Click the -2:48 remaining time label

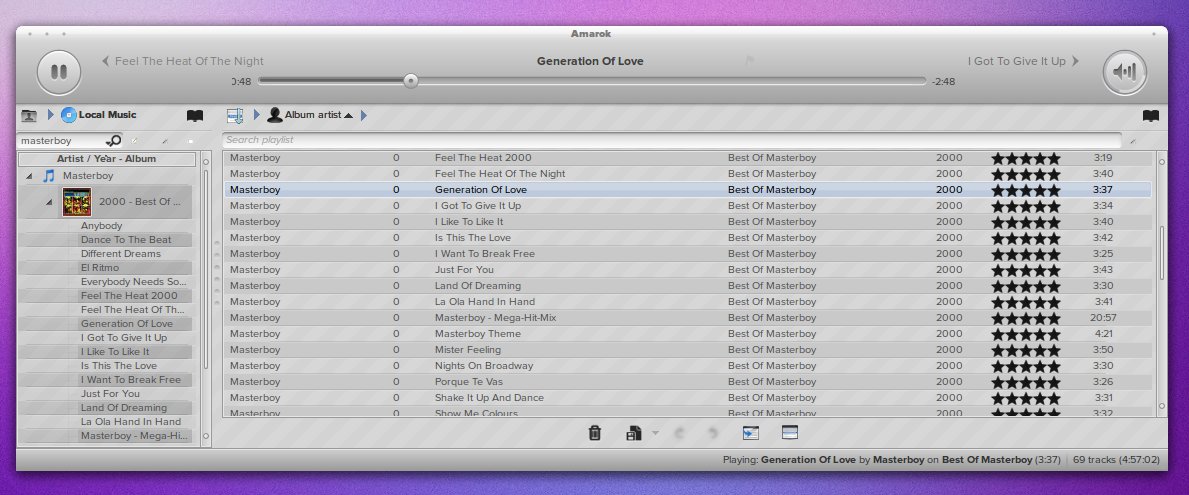(943, 81)
